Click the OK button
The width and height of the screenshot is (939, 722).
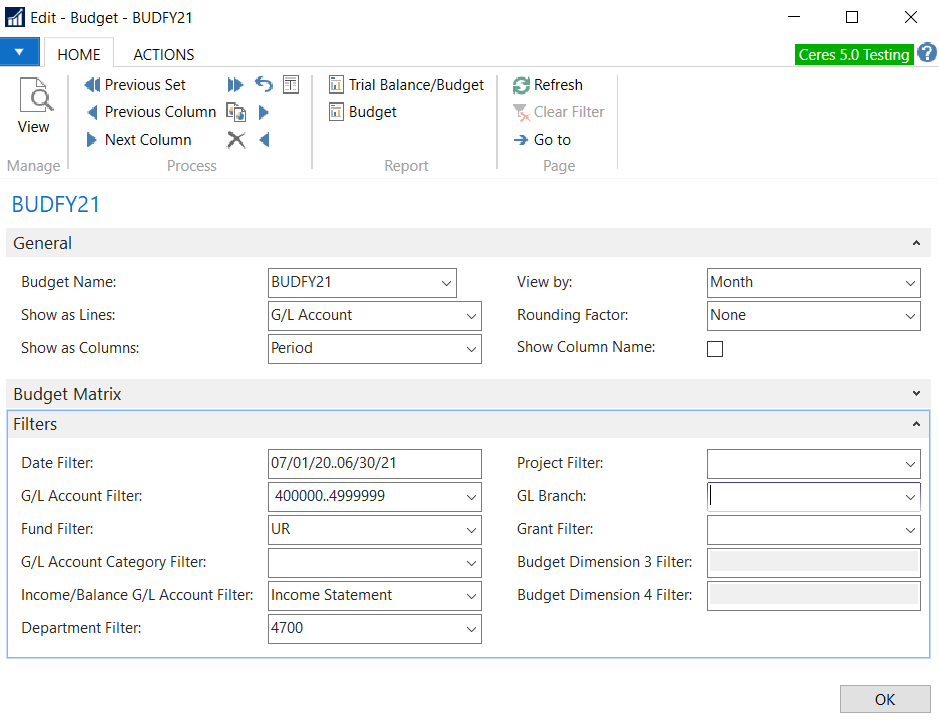pyautogui.click(x=885, y=699)
